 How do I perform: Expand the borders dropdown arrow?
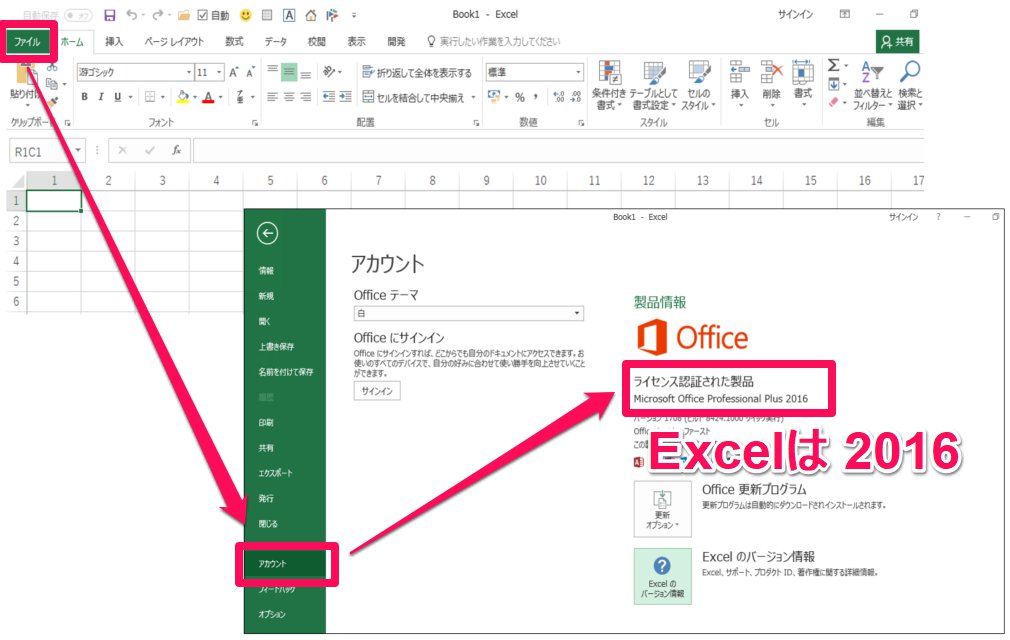click(162, 97)
